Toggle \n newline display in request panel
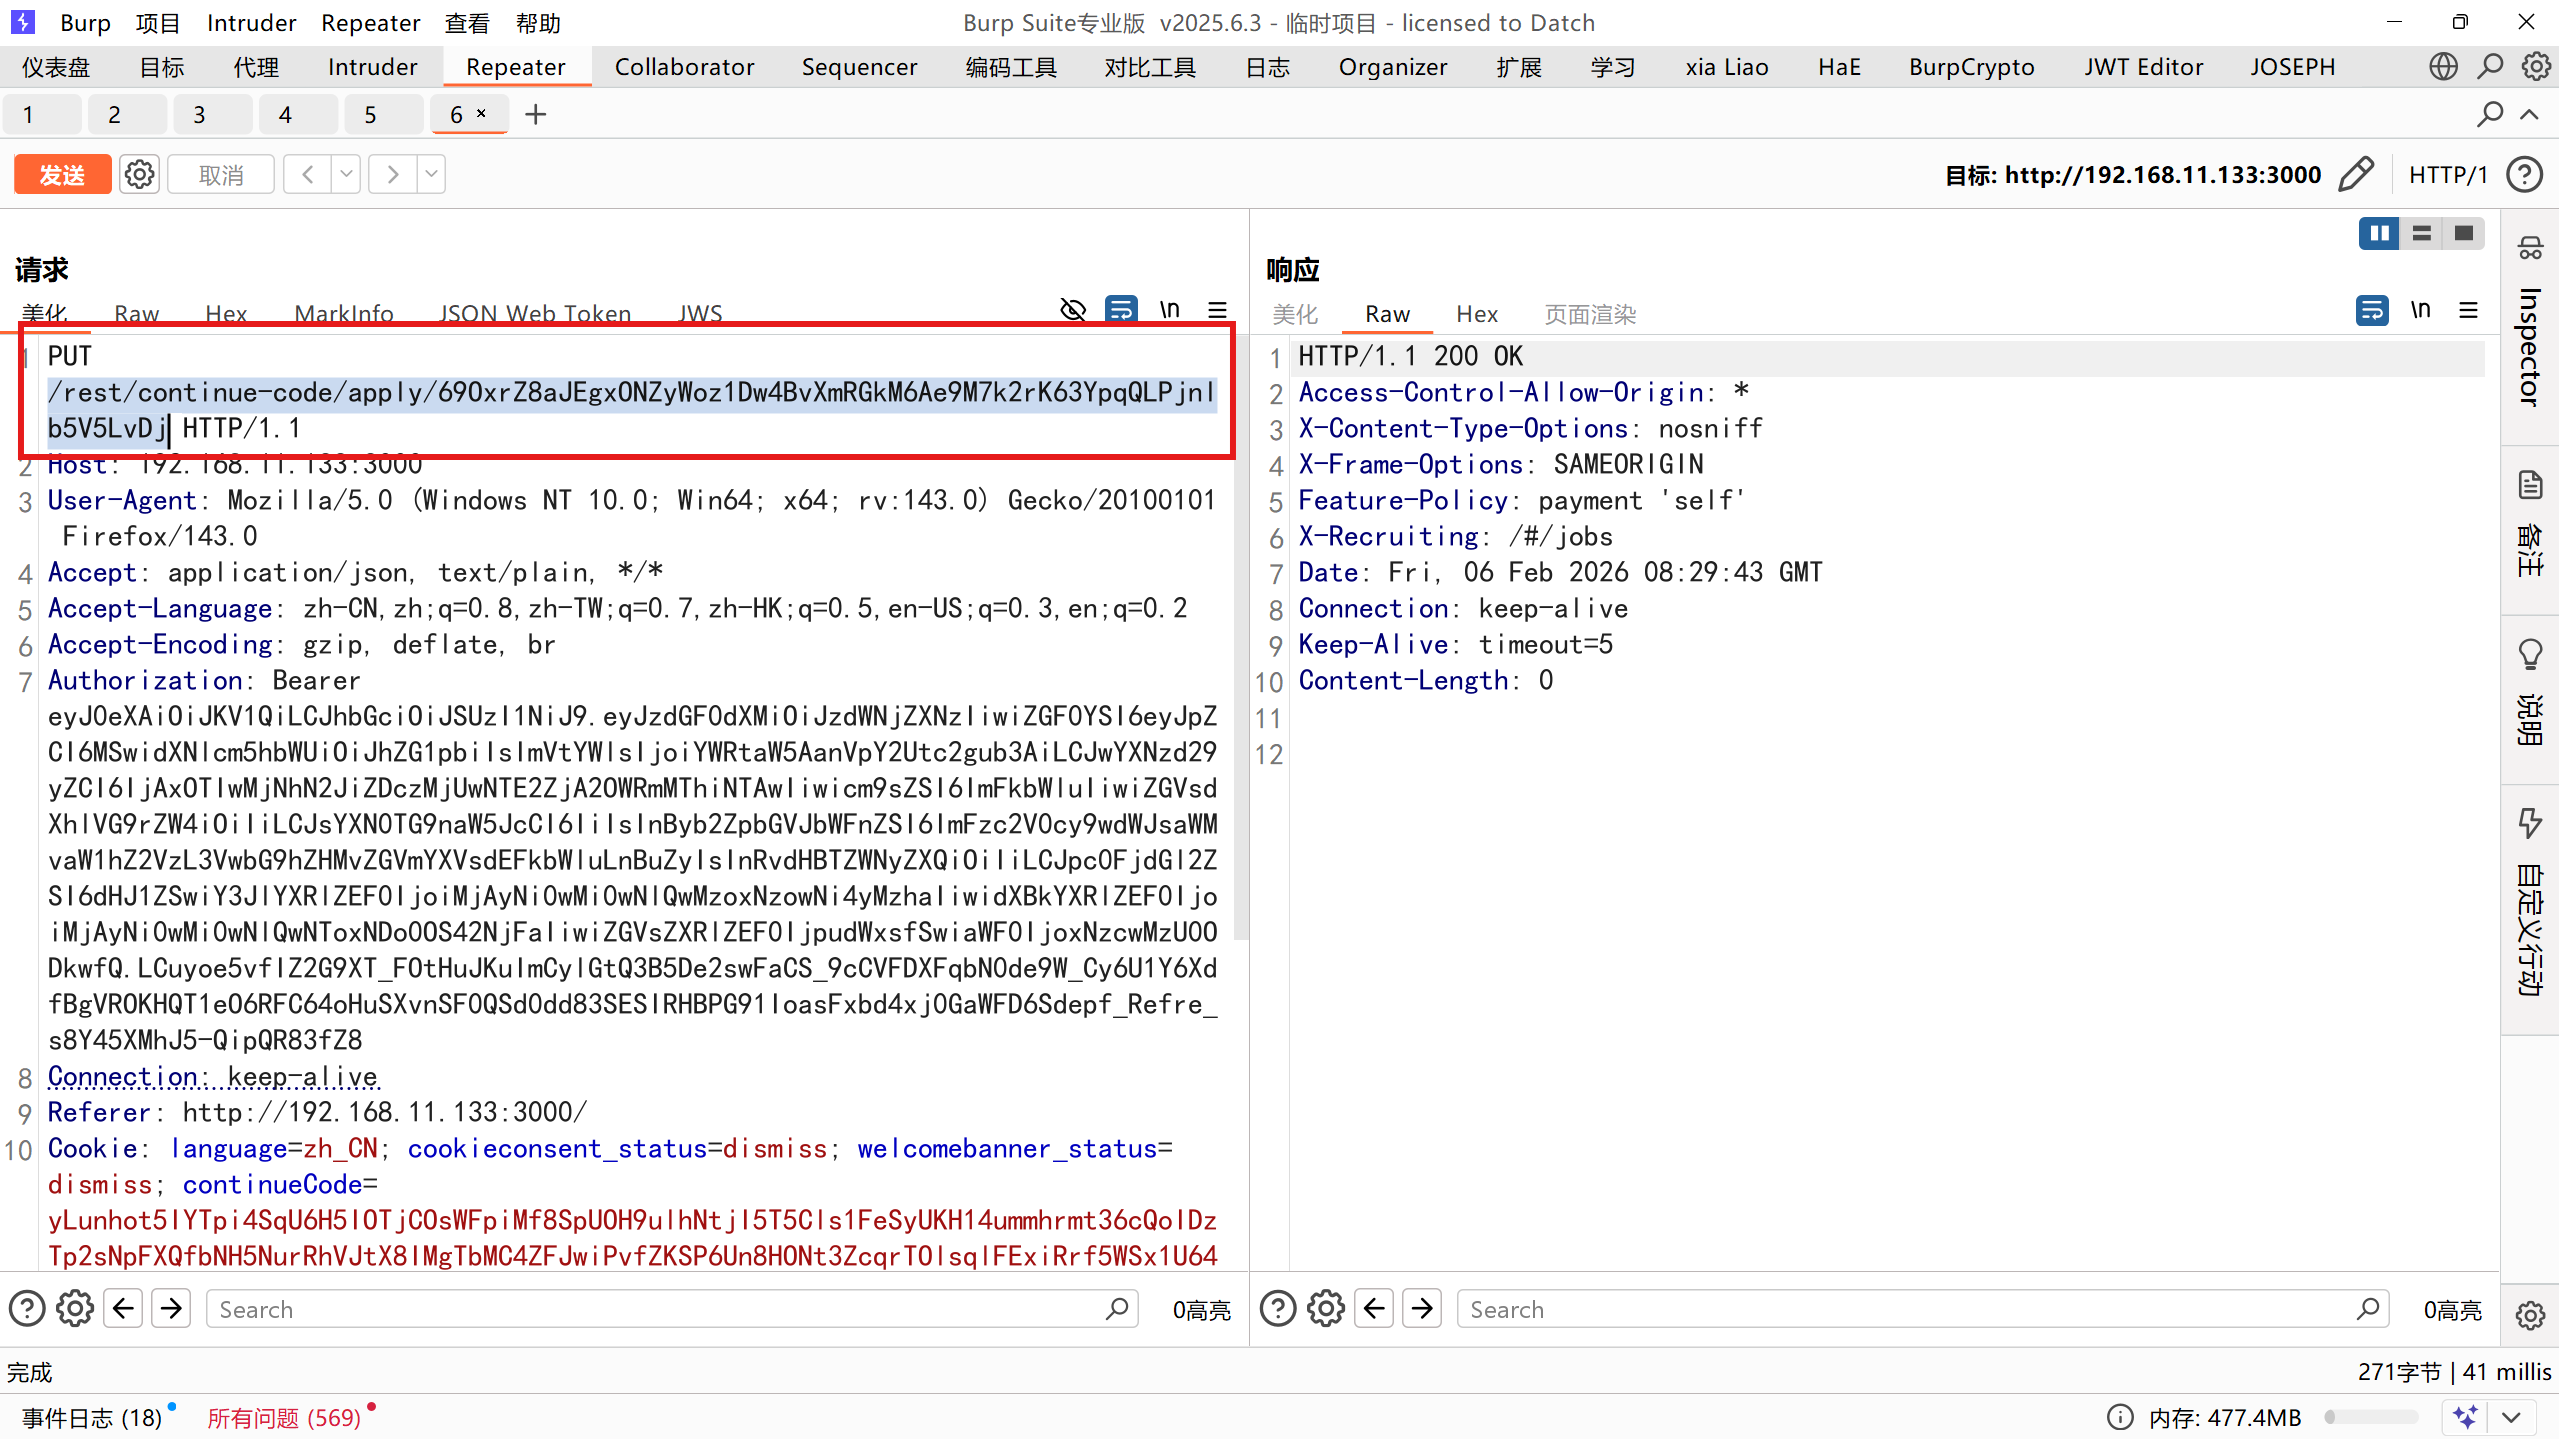Image resolution: width=2559 pixels, height=1439 pixels. [x=1169, y=310]
